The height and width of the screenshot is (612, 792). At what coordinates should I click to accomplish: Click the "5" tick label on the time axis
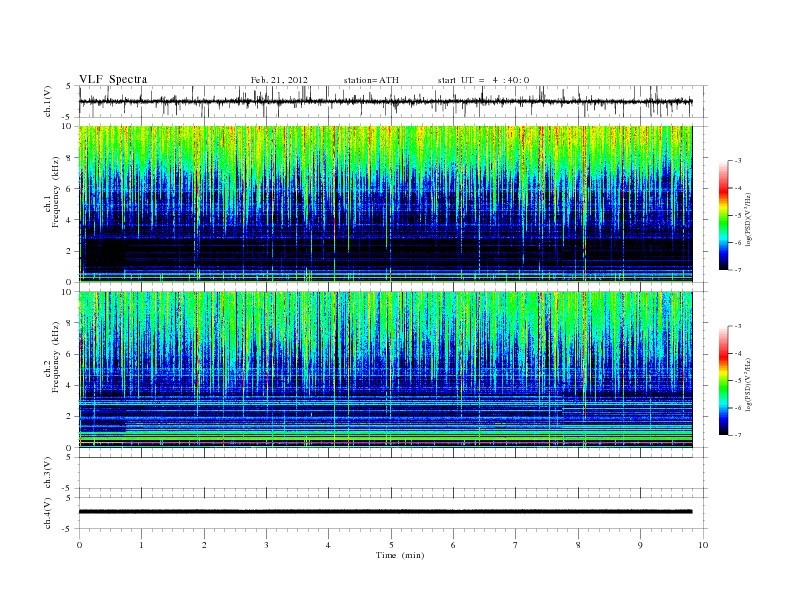(391, 545)
